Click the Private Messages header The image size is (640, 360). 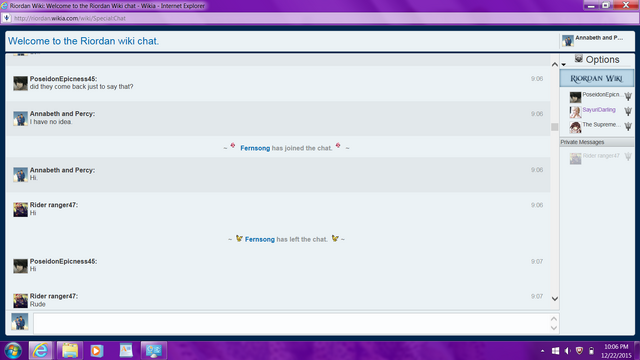tap(597, 142)
